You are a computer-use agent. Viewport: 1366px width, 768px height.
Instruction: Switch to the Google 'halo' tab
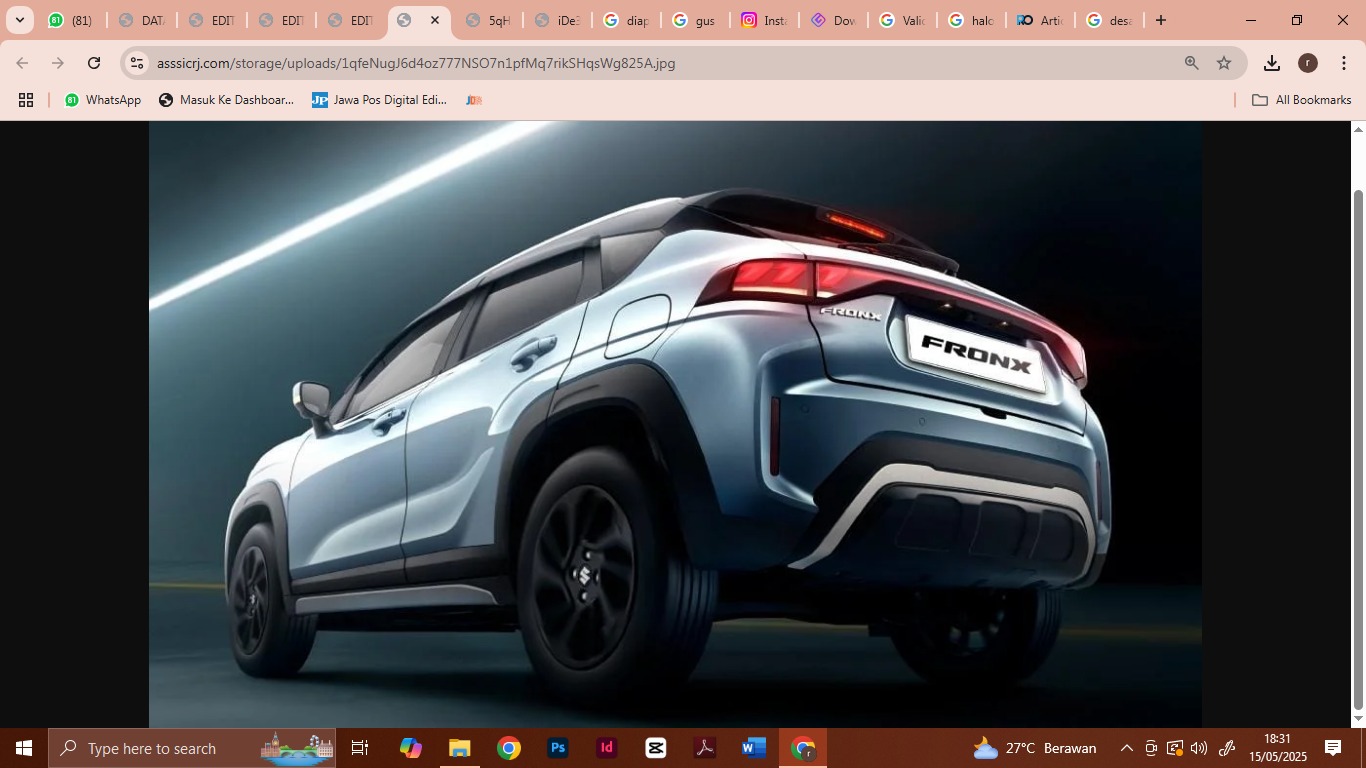coord(974,20)
